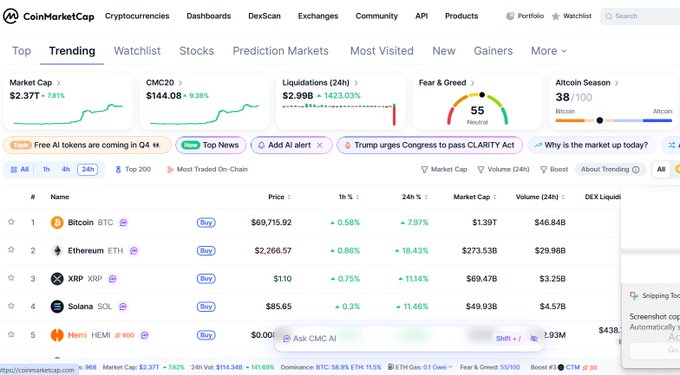Click the flame icon on Trump CLARITY chip

(x=347, y=145)
